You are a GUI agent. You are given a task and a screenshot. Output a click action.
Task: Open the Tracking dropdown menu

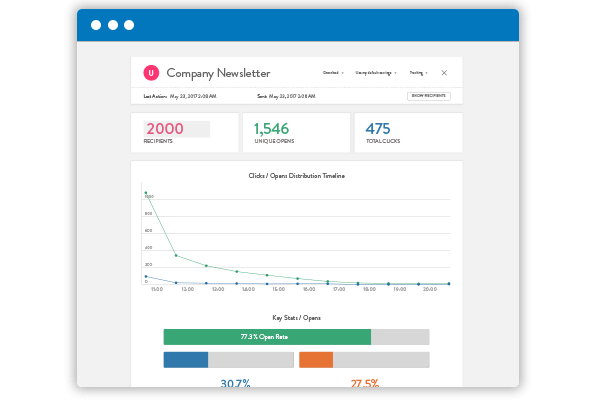pyautogui.click(x=418, y=73)
